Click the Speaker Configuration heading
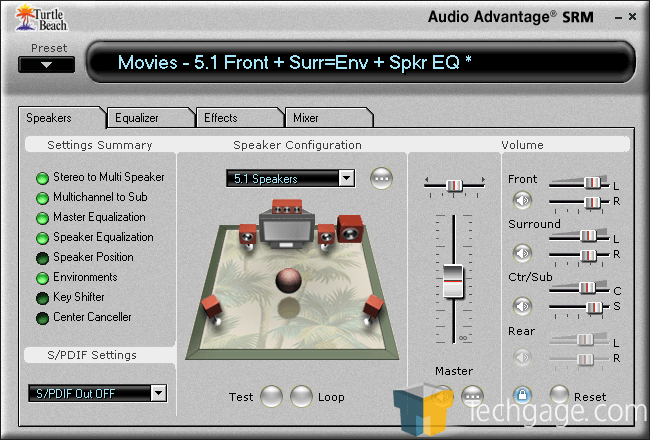Screen dimensions: 650x440 pos(297,145)
